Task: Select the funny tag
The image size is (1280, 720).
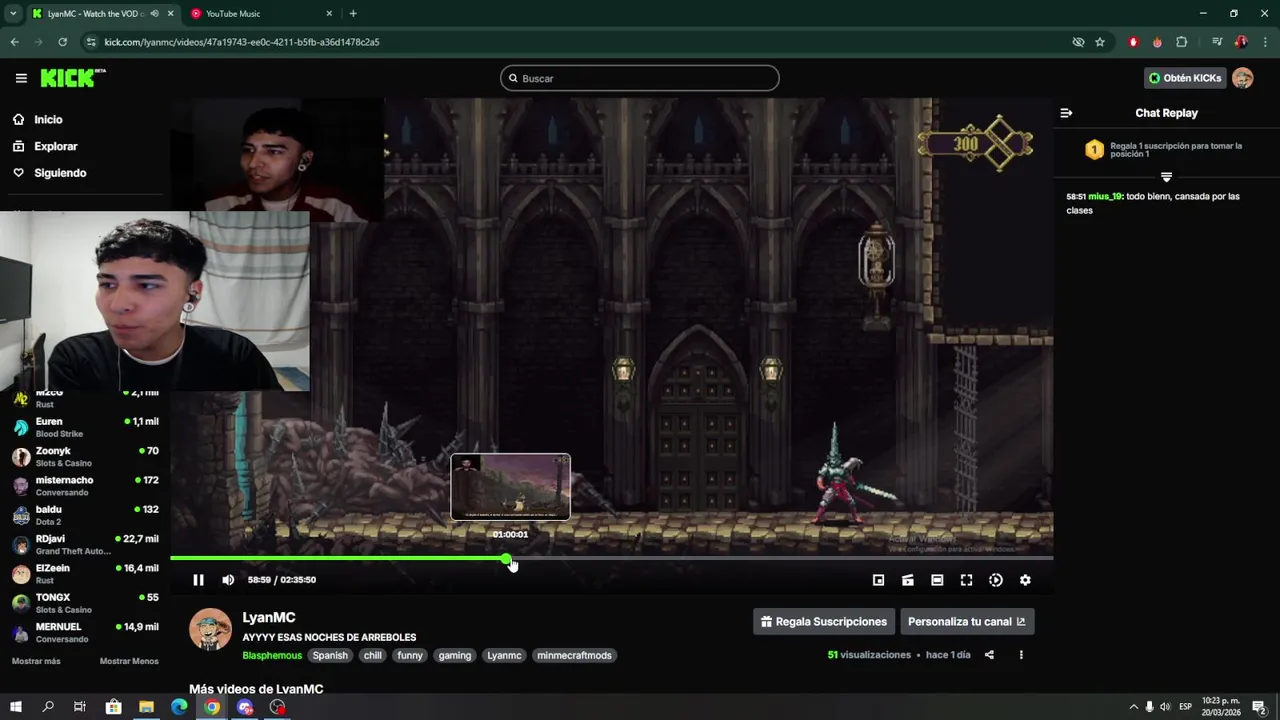Action: [x=410, y=656]
